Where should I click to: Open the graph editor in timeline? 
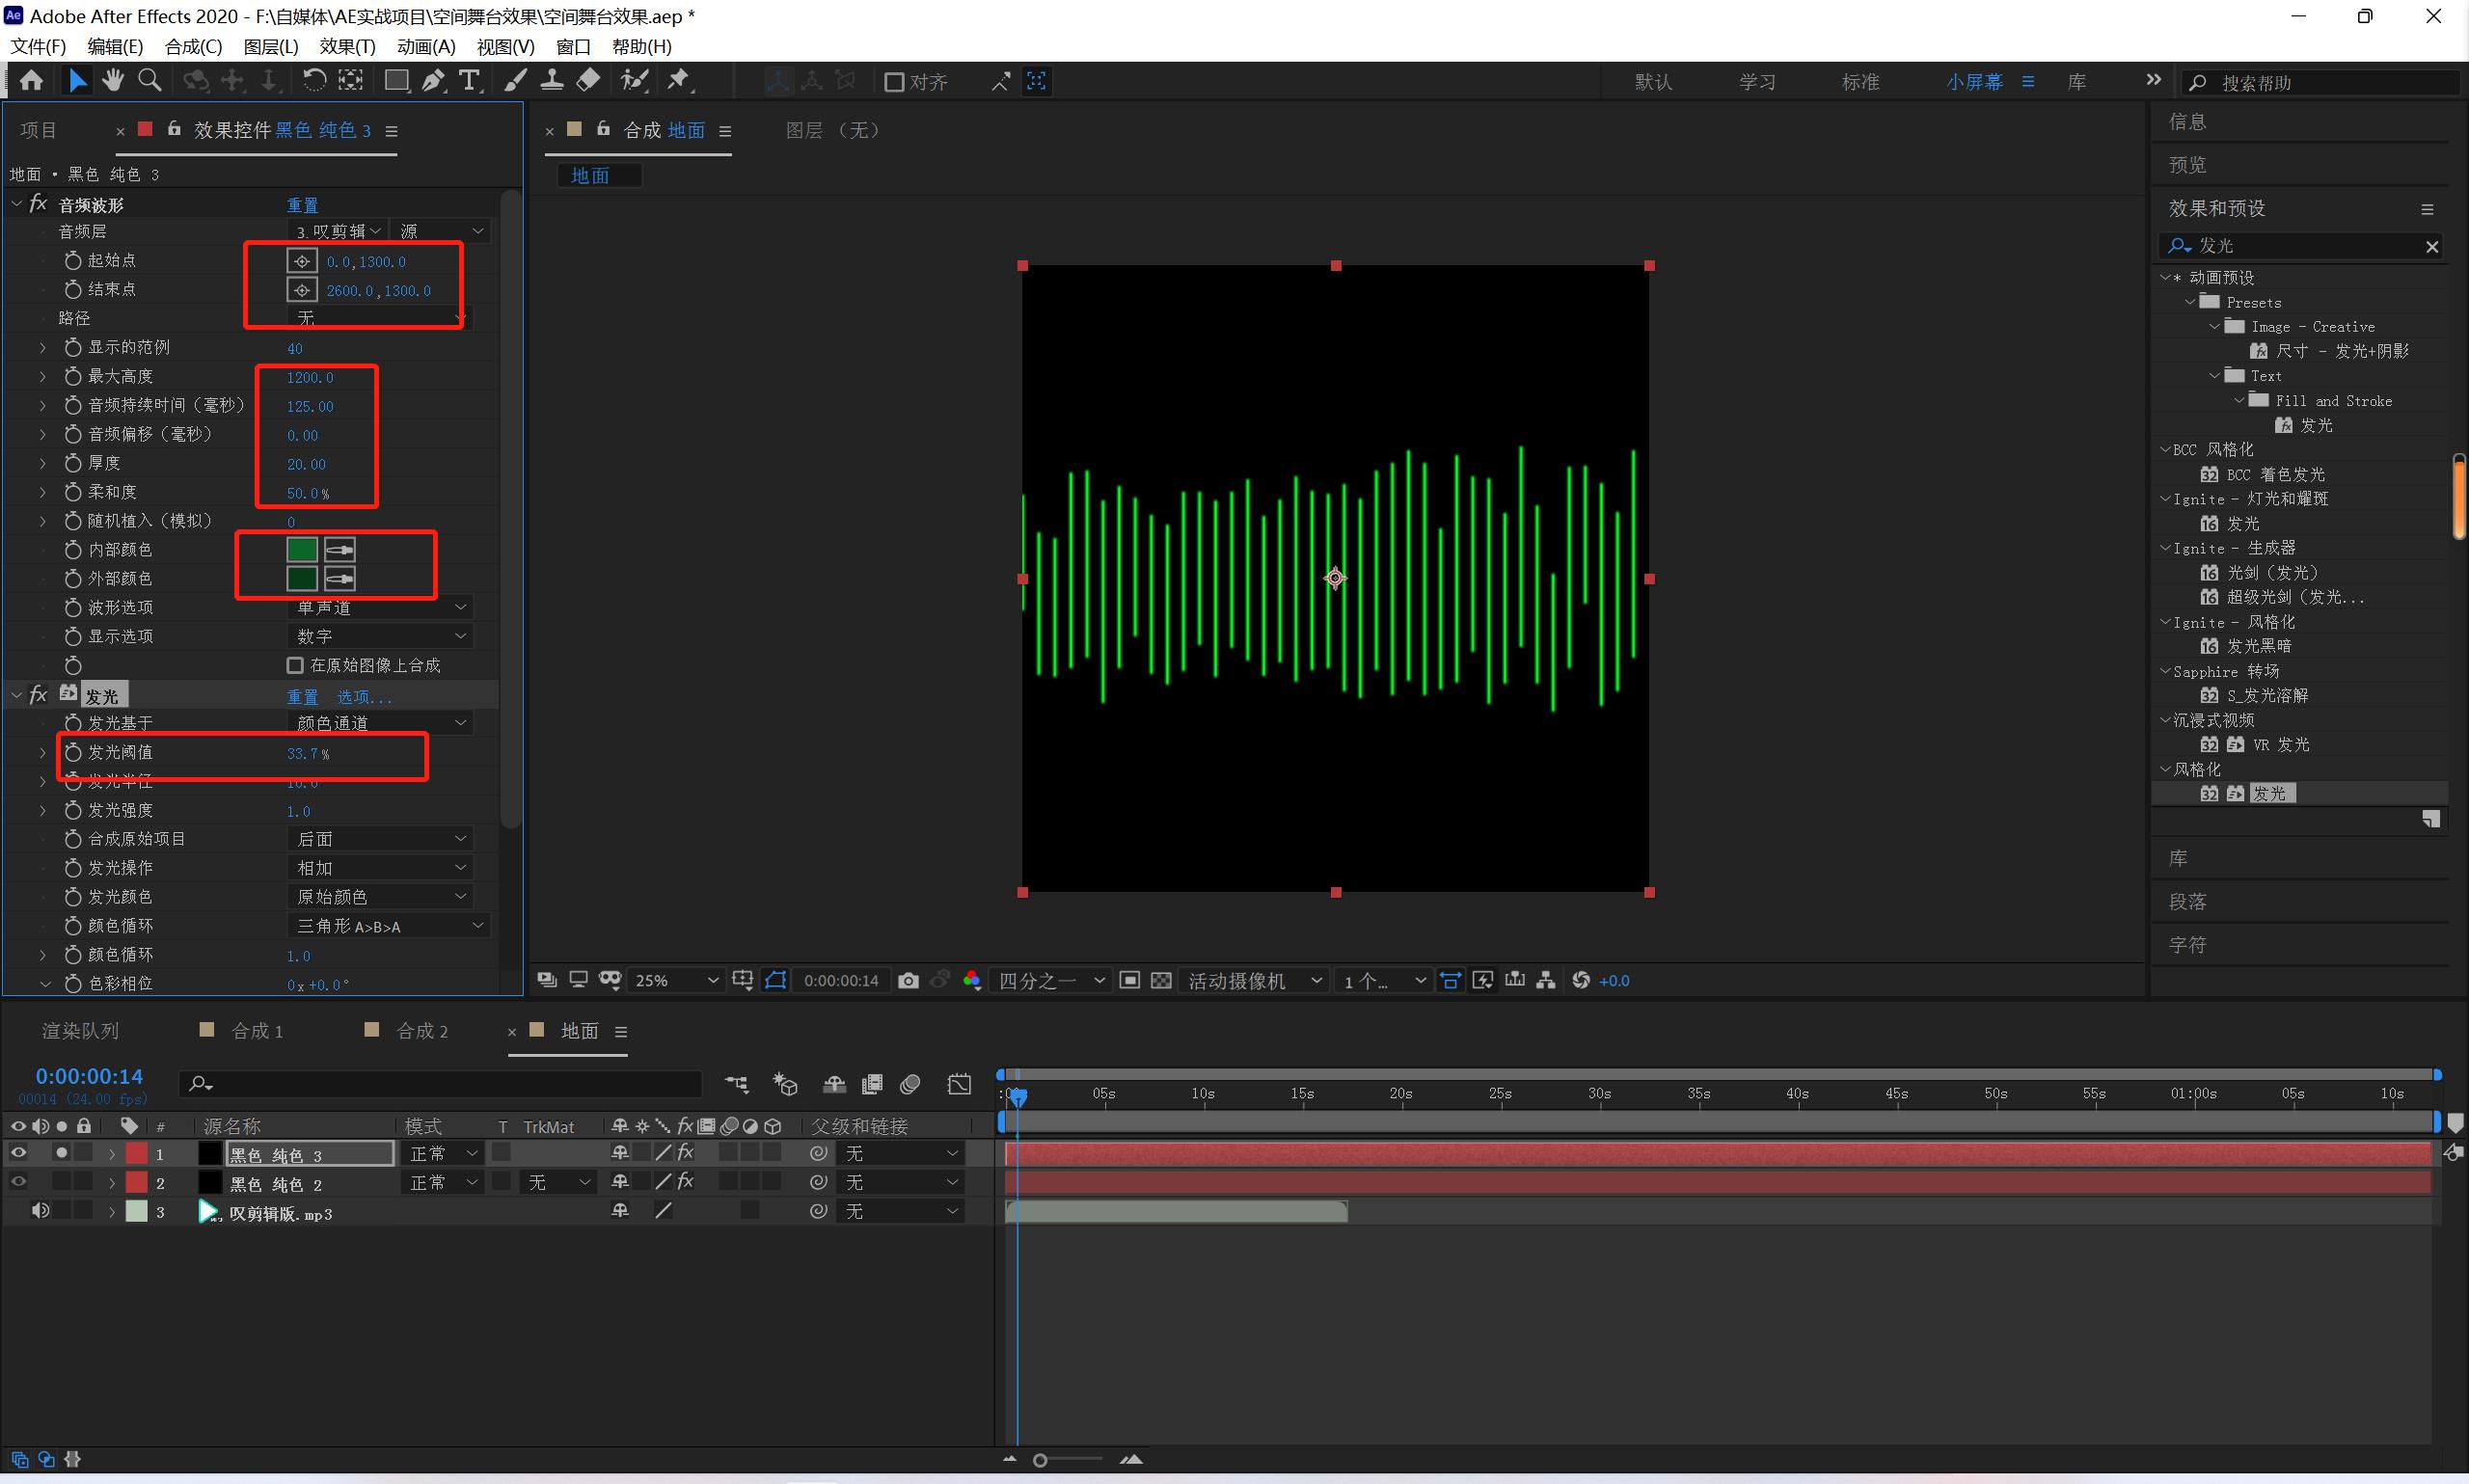[x=959, y=1084]
